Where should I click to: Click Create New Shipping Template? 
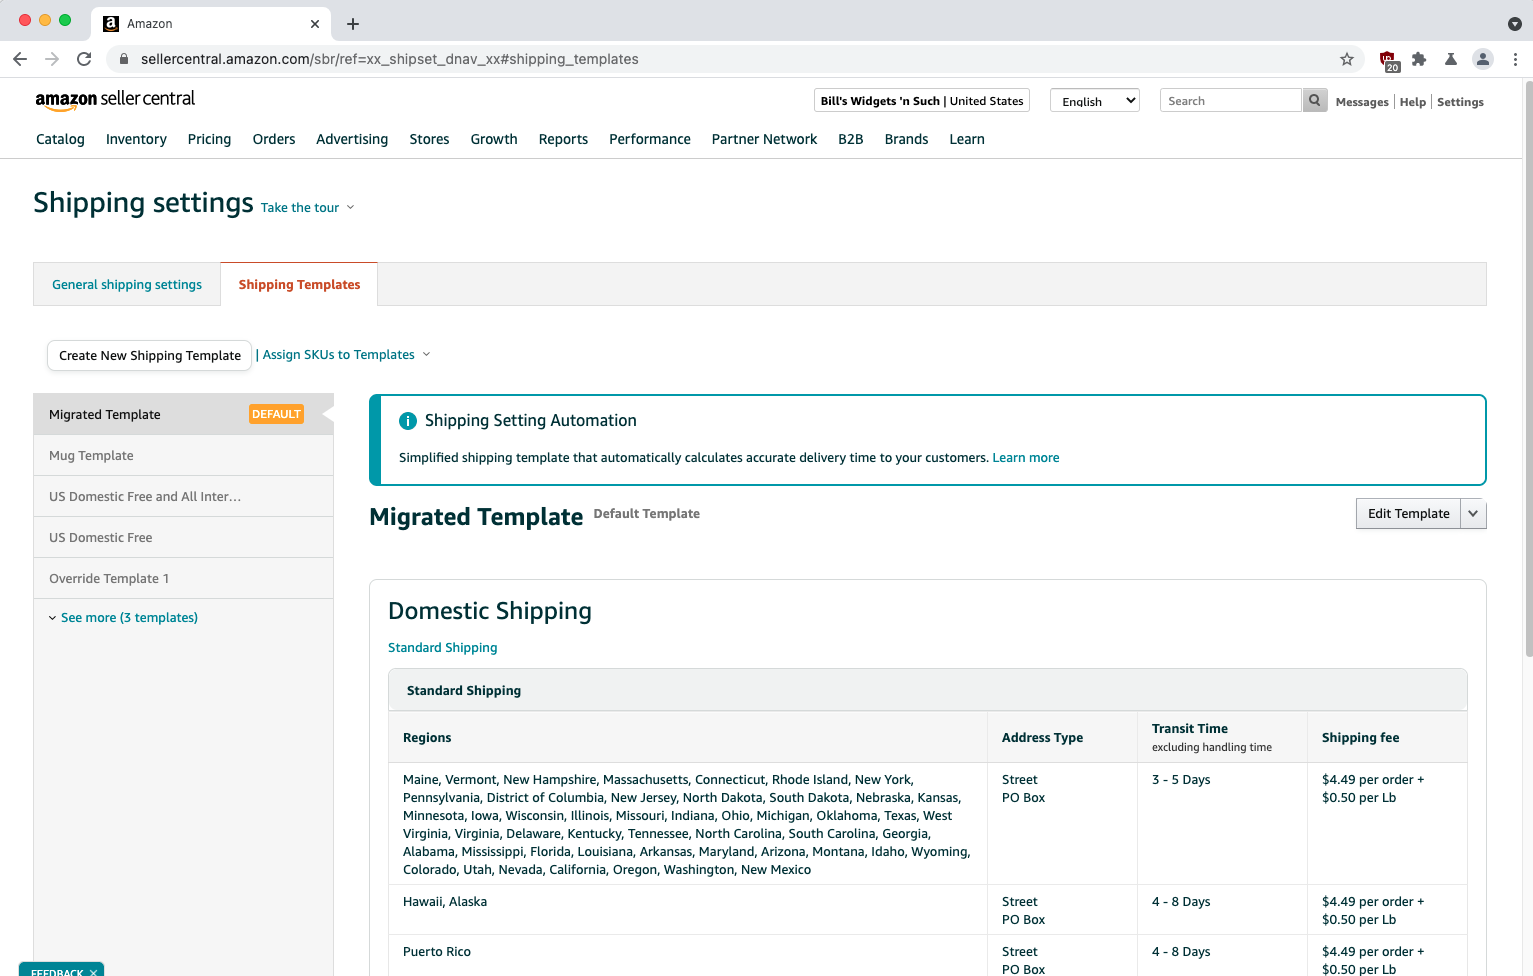pyautogui.click(x=148, y=355)
